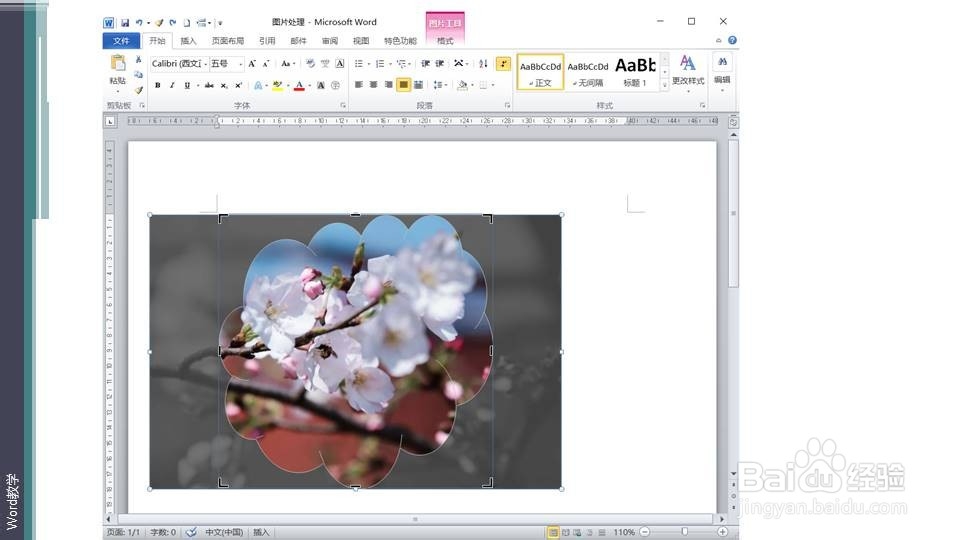The width and height of the screenshot is (960, 540).
Task: Activate the Format Painter brush
Action: 138,89
